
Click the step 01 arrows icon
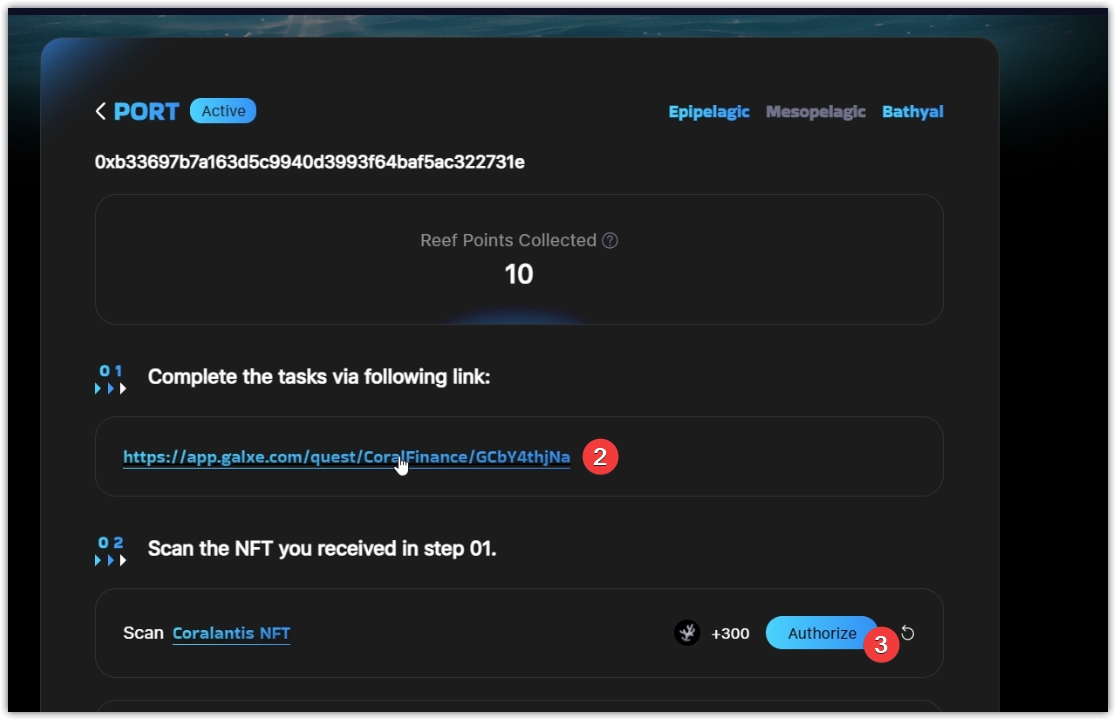tap(110, 379)
